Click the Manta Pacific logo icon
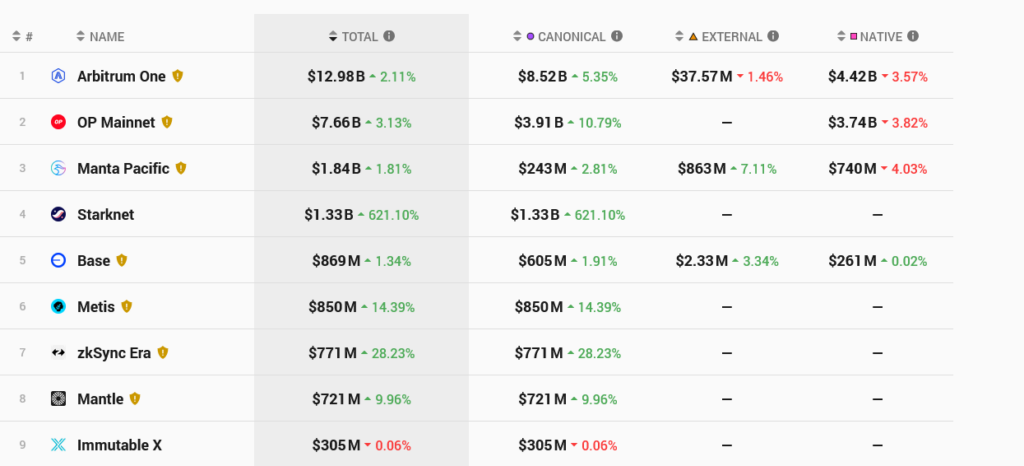 [x=59, y=168]
